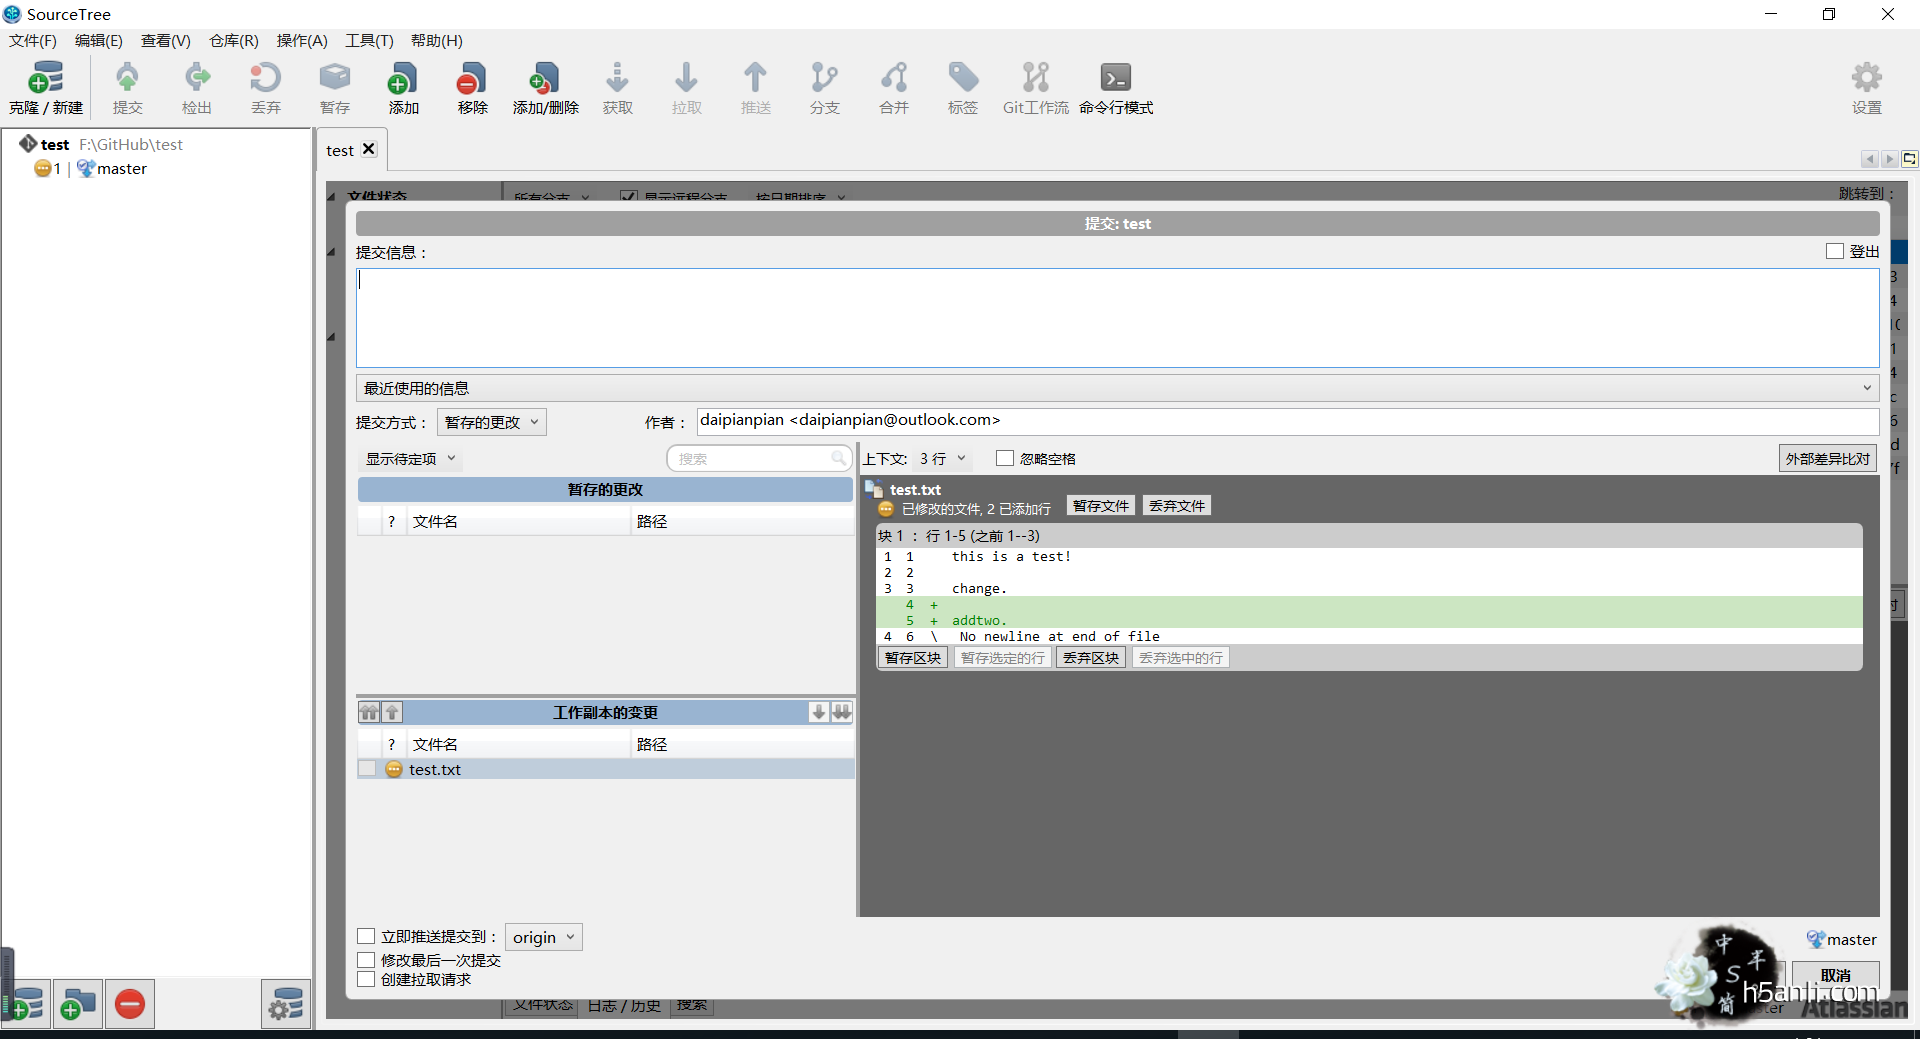This screenshot has width=1920, height=1039.
Task: Click bottom-left add folder icon
Action: [77, 1004]
